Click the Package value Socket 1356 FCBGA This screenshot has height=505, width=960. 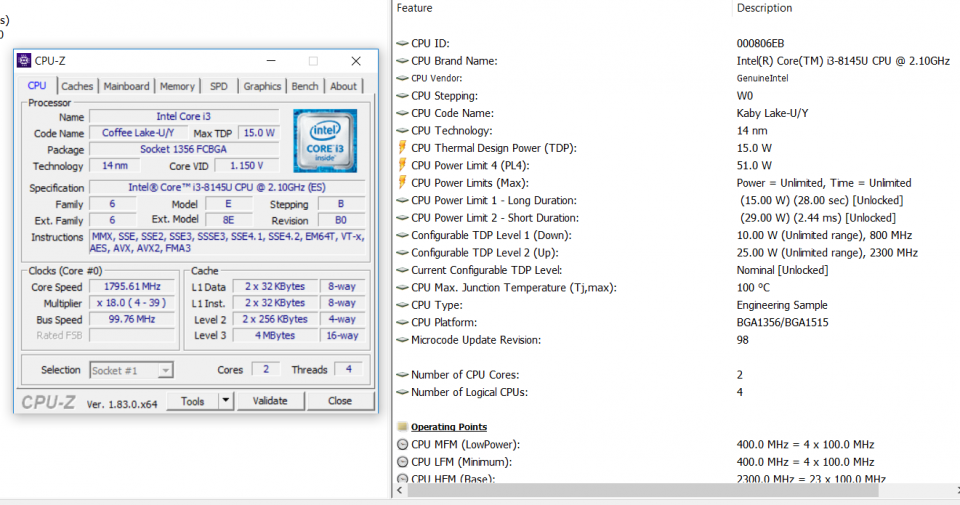(x=184, y=149)
